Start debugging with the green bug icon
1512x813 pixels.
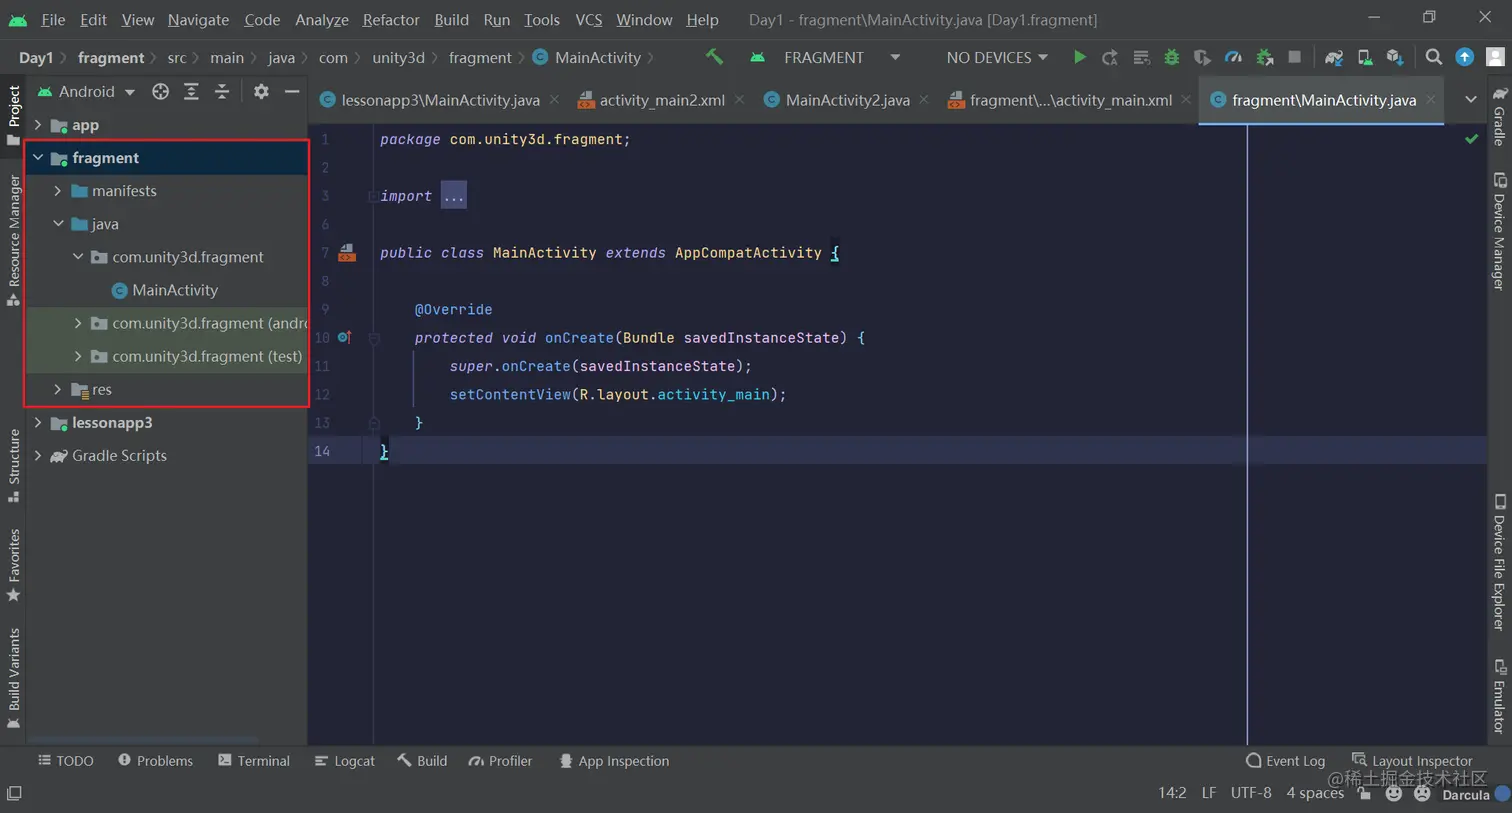[x=1171, y=58]
